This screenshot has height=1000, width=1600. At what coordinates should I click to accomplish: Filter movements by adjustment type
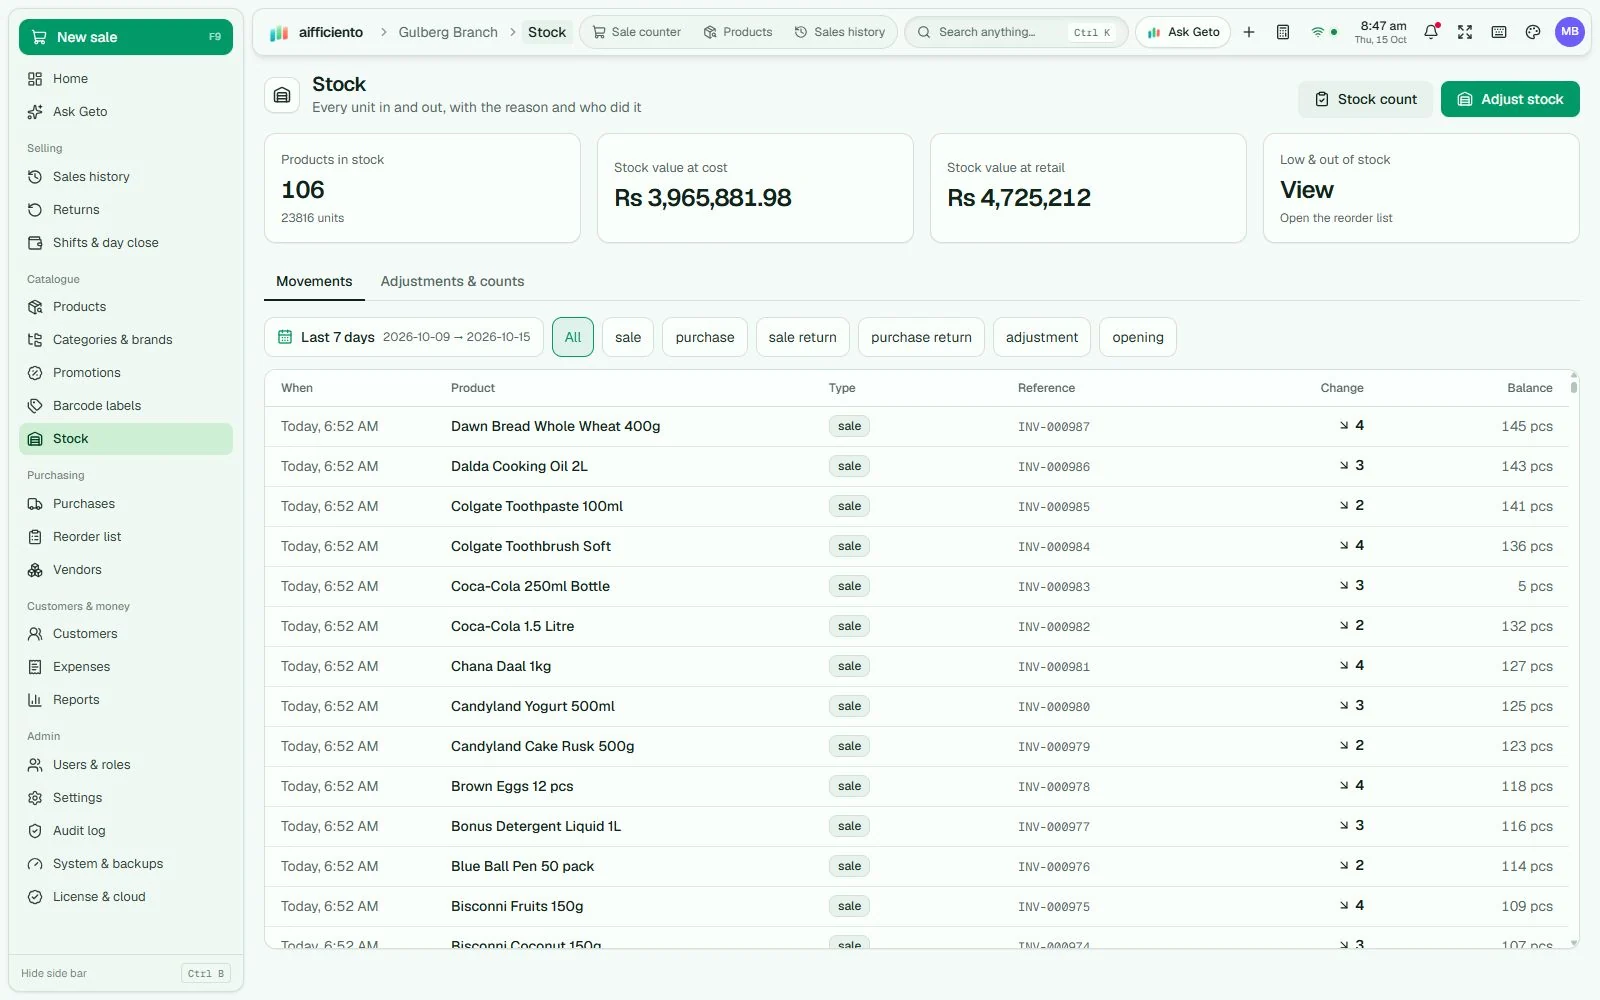(1042, 337)
